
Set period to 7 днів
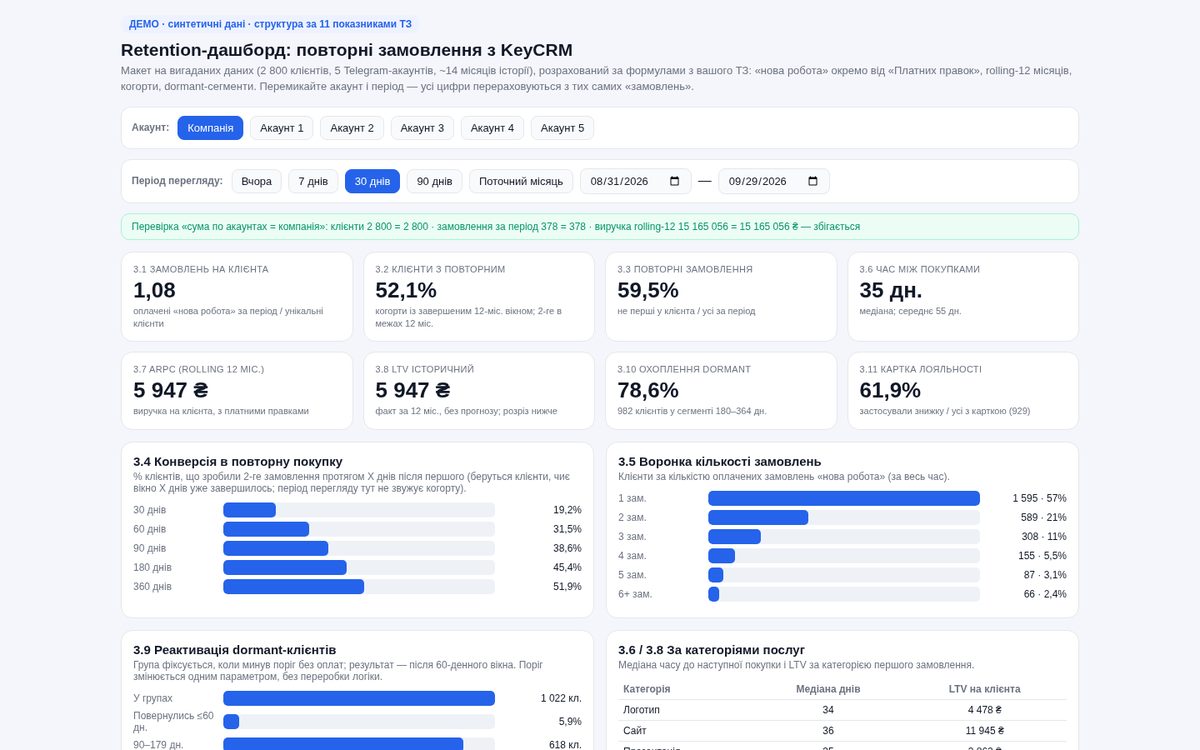pos(313,181)
